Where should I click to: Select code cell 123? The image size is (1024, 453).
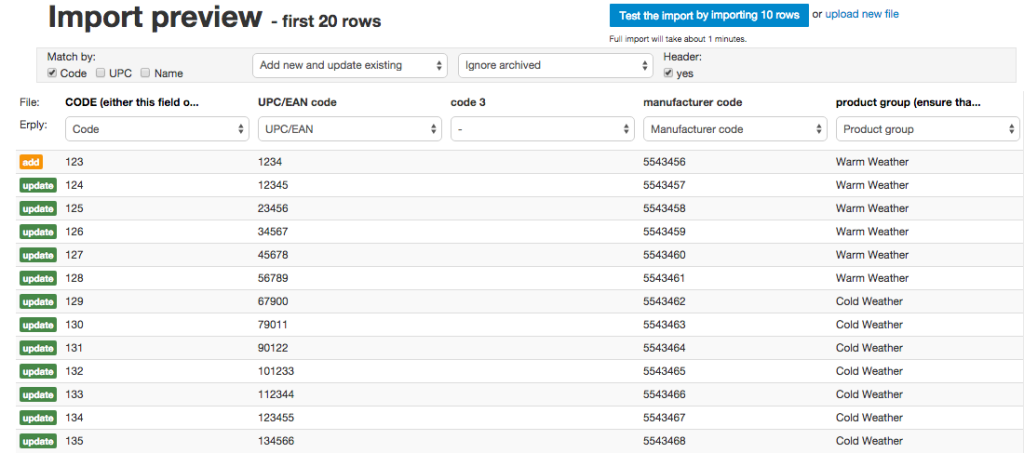(x=74, y=162)
